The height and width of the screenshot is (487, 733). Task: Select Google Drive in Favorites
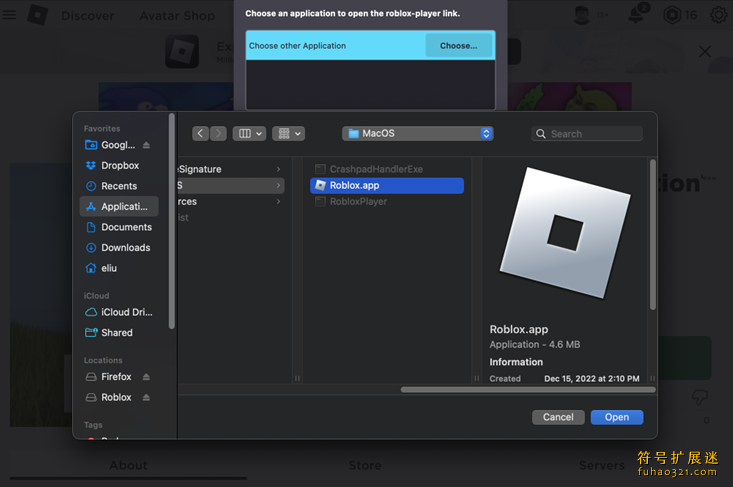(118, 145)
